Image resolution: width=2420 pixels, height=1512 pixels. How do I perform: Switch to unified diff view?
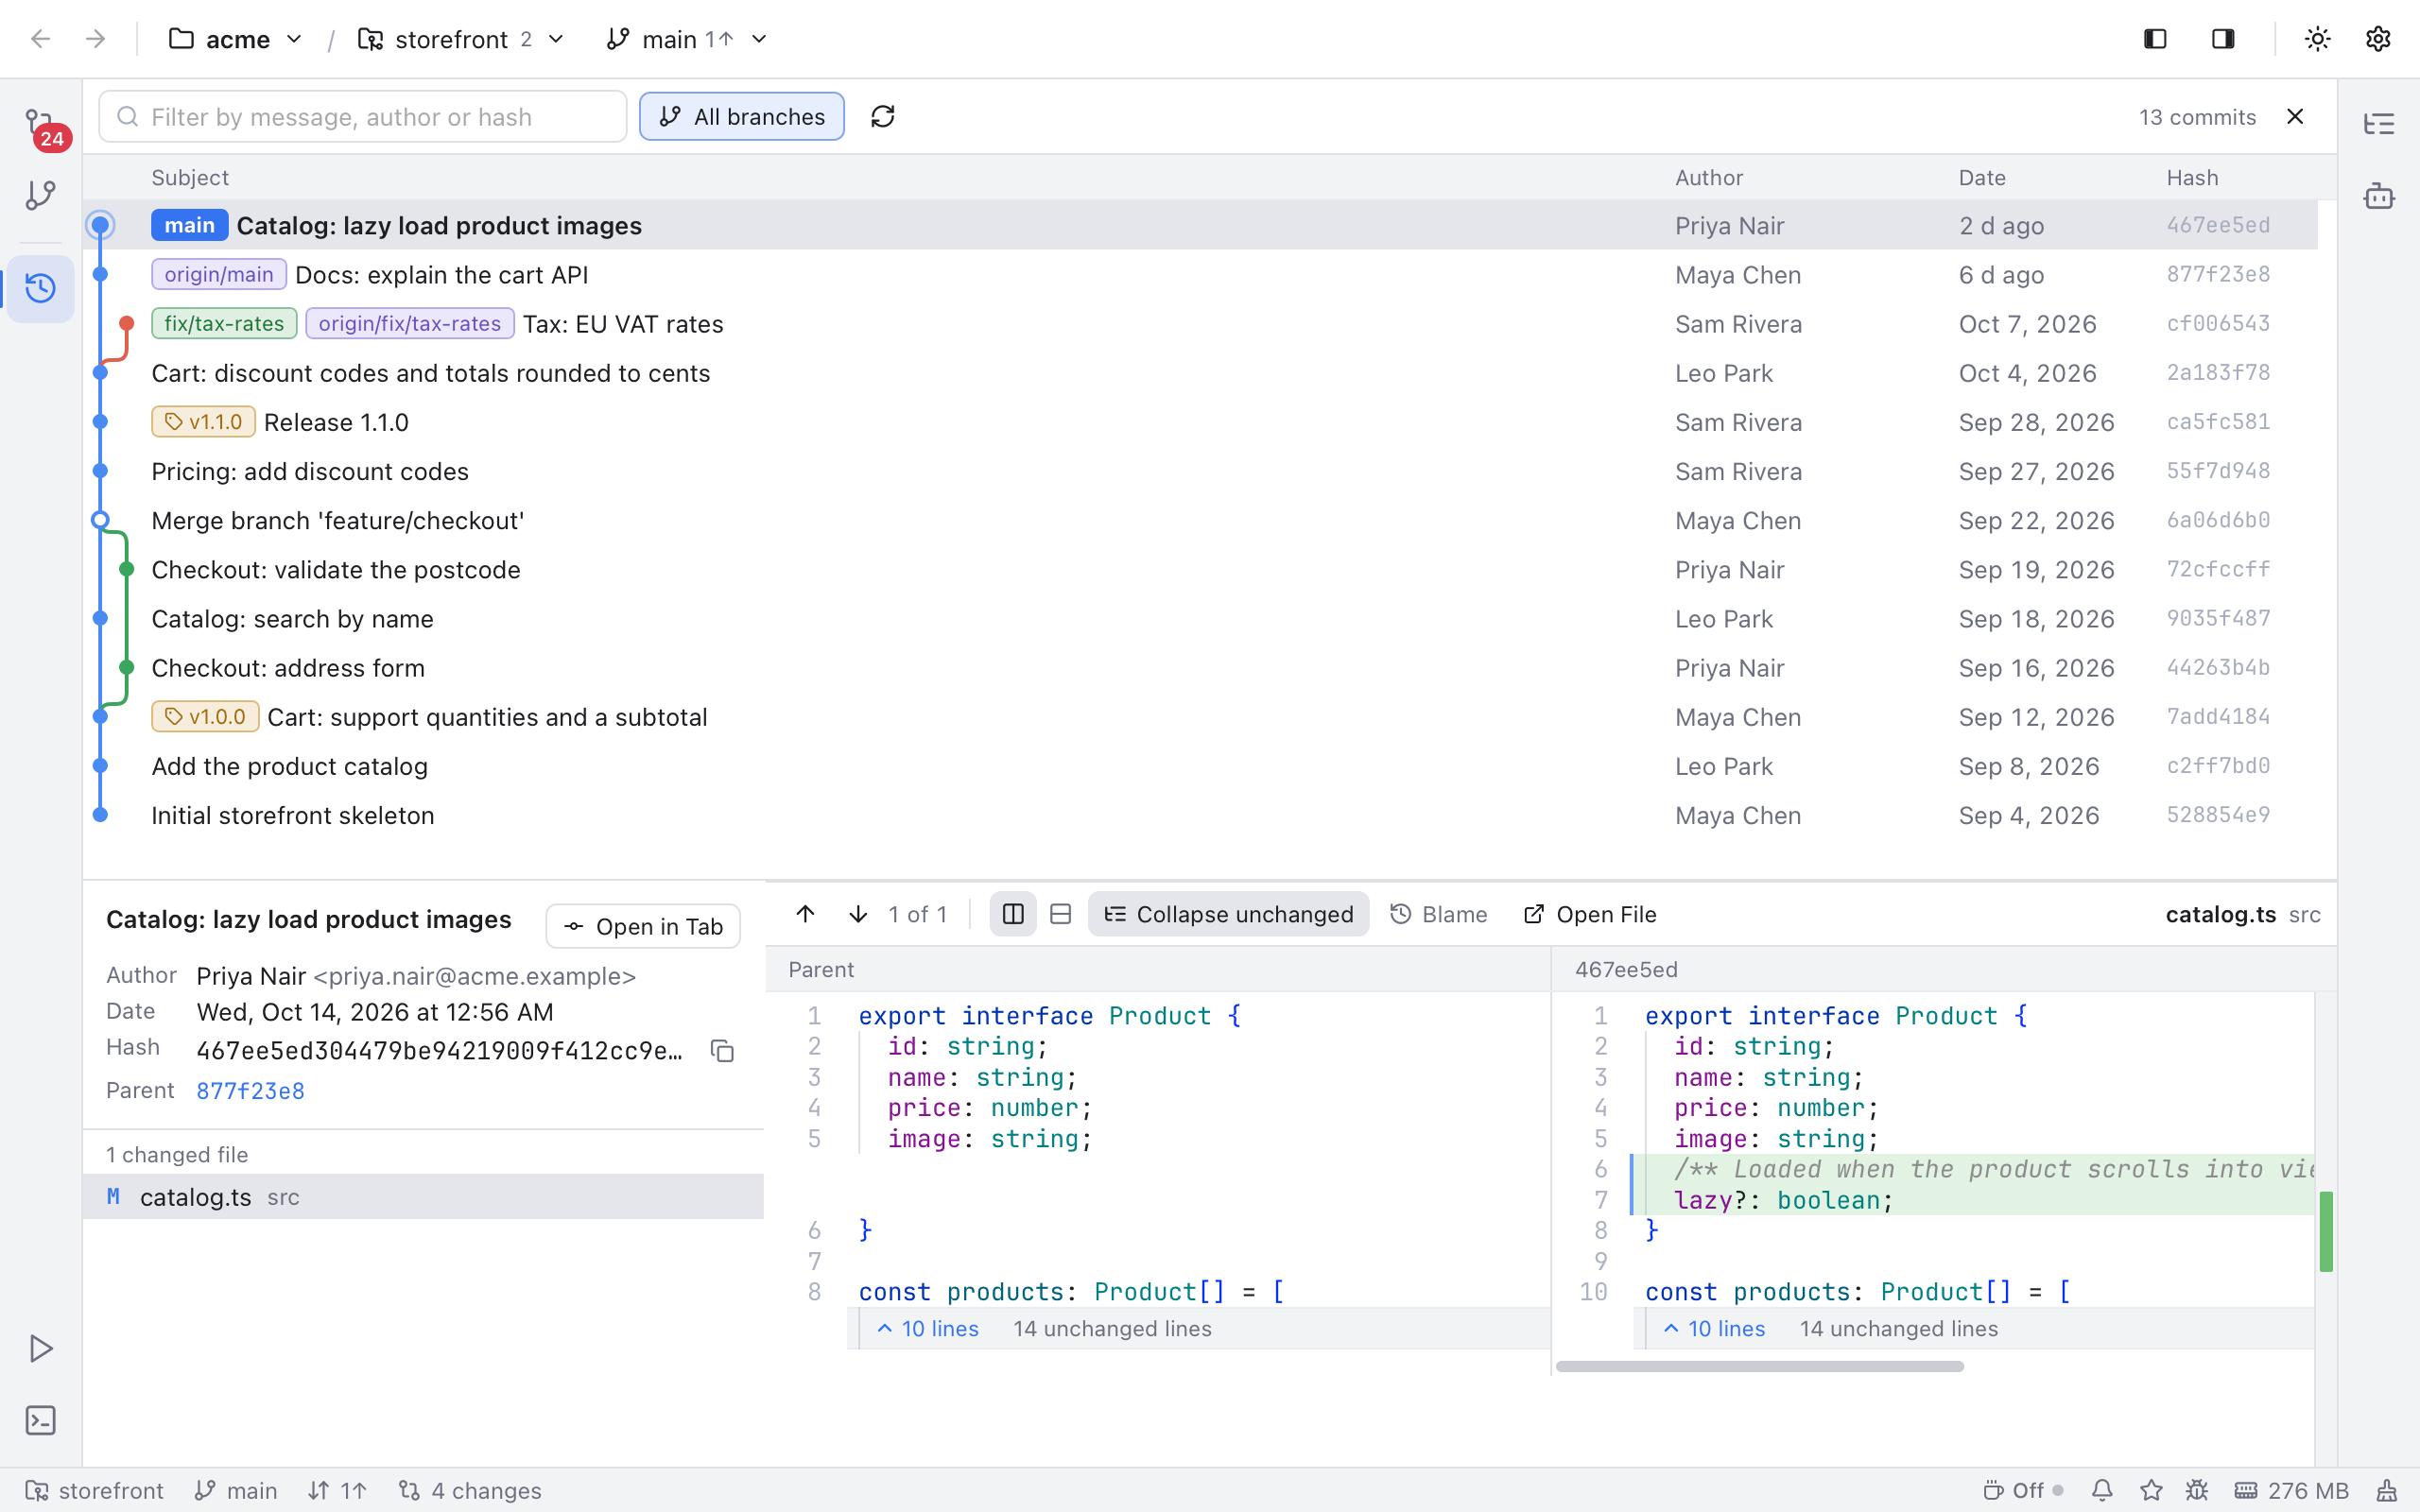pyautogui.click(x=1060, y=914)
